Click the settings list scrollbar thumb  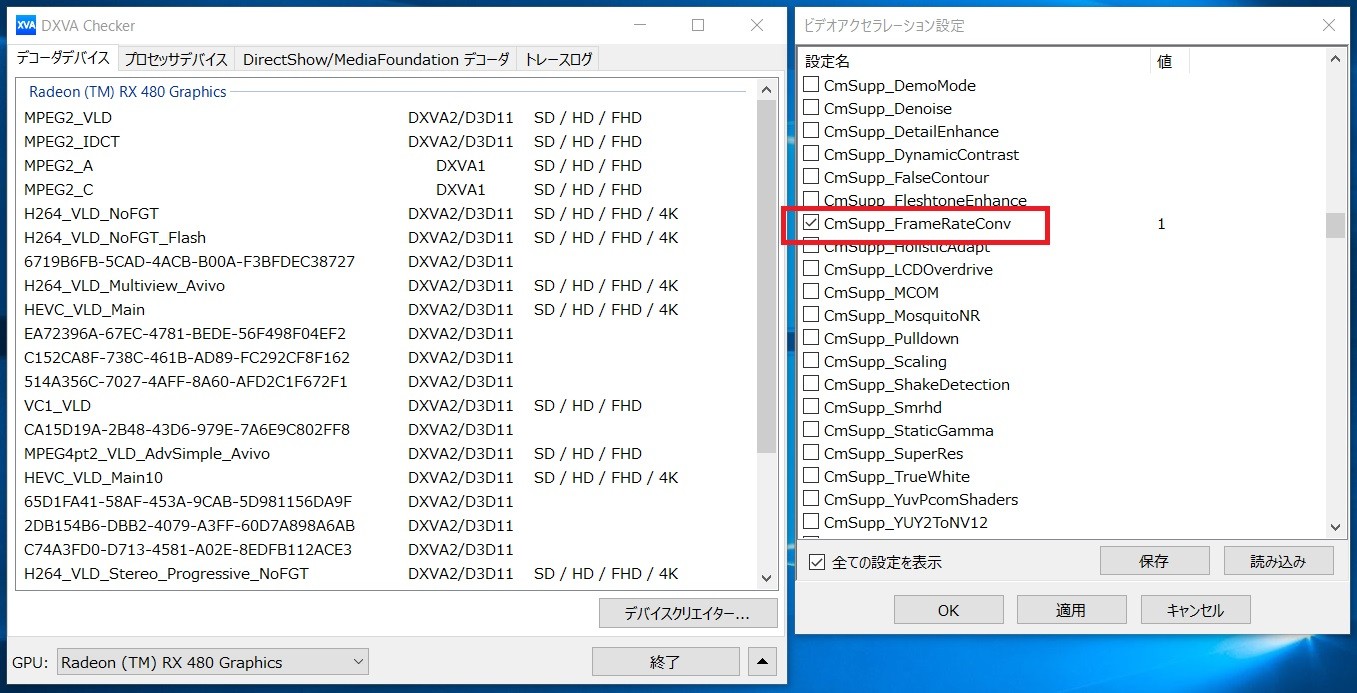pos(1336,225)
